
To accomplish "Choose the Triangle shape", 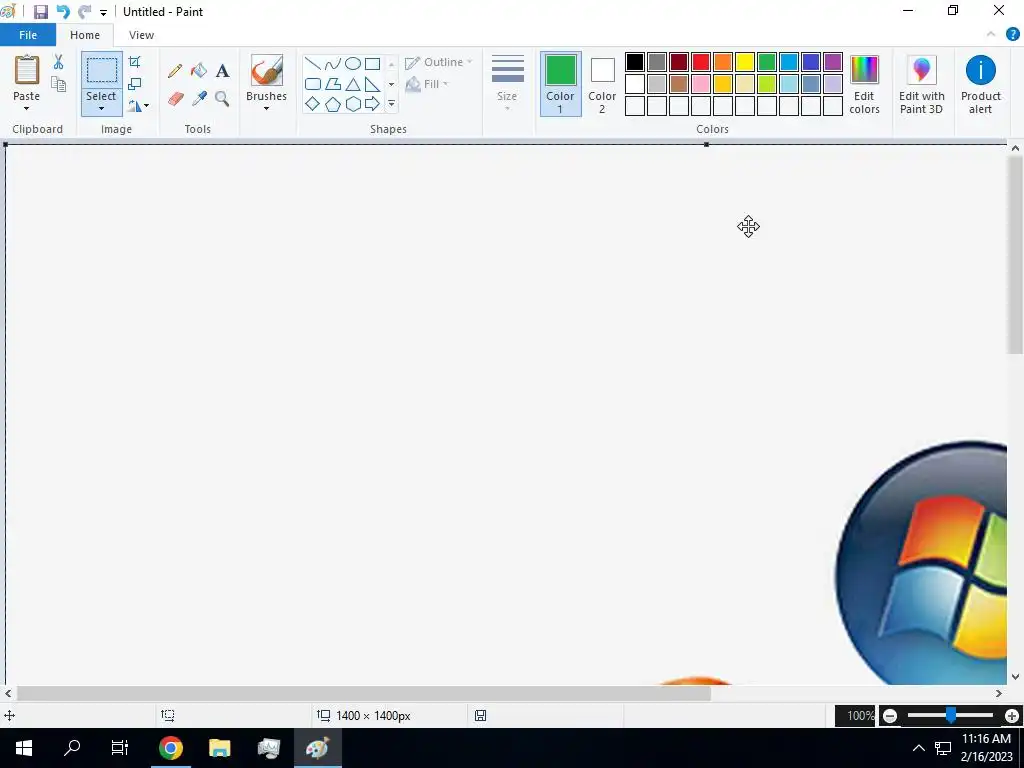I will pos(353,84).
